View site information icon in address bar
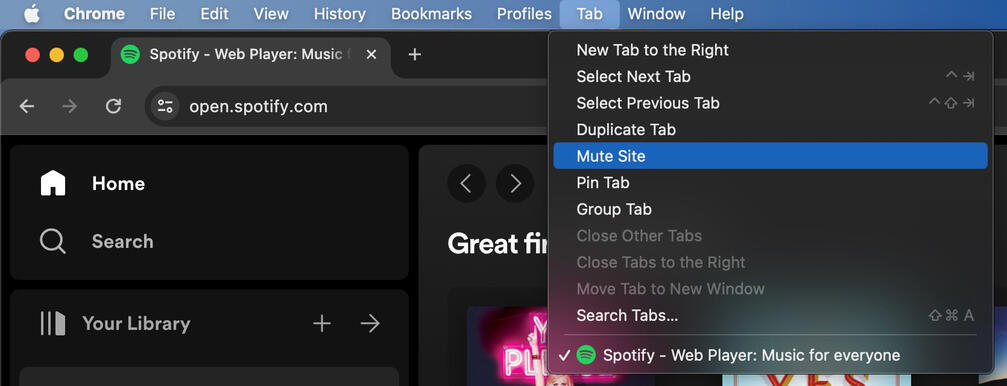 click(x=165, y=106)
